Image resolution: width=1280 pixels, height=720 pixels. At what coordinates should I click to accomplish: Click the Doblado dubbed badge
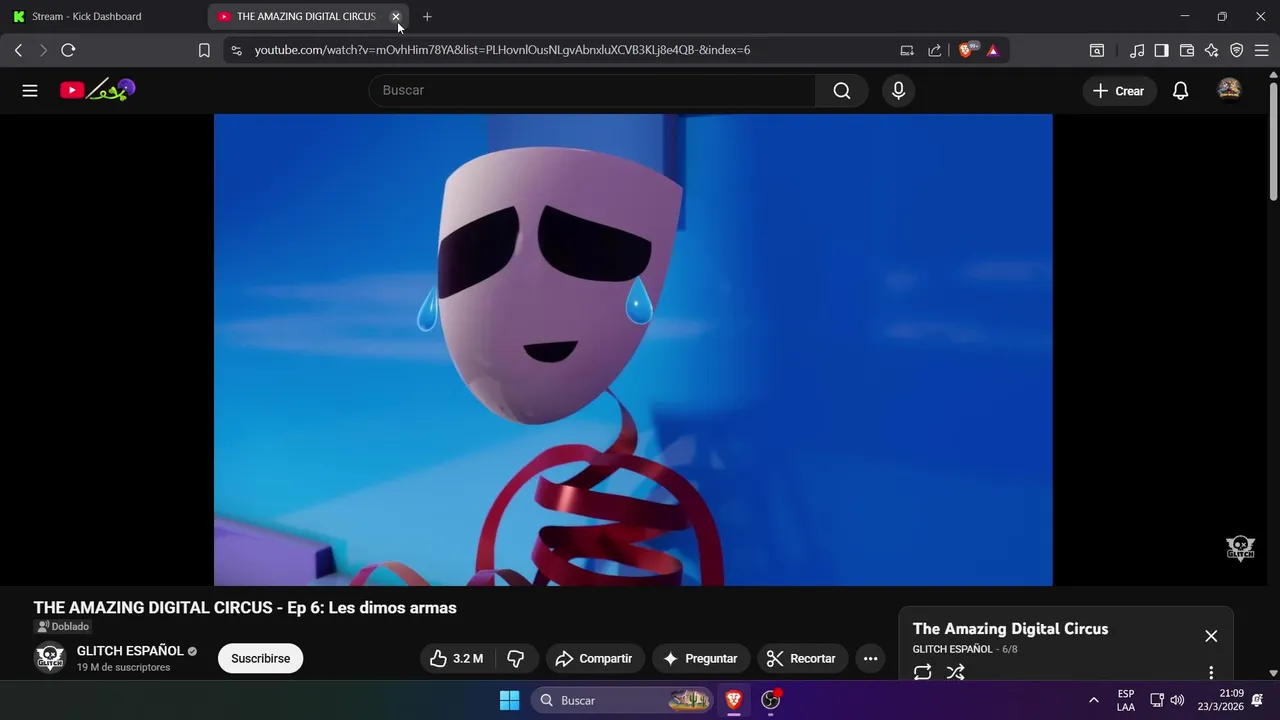63,627
